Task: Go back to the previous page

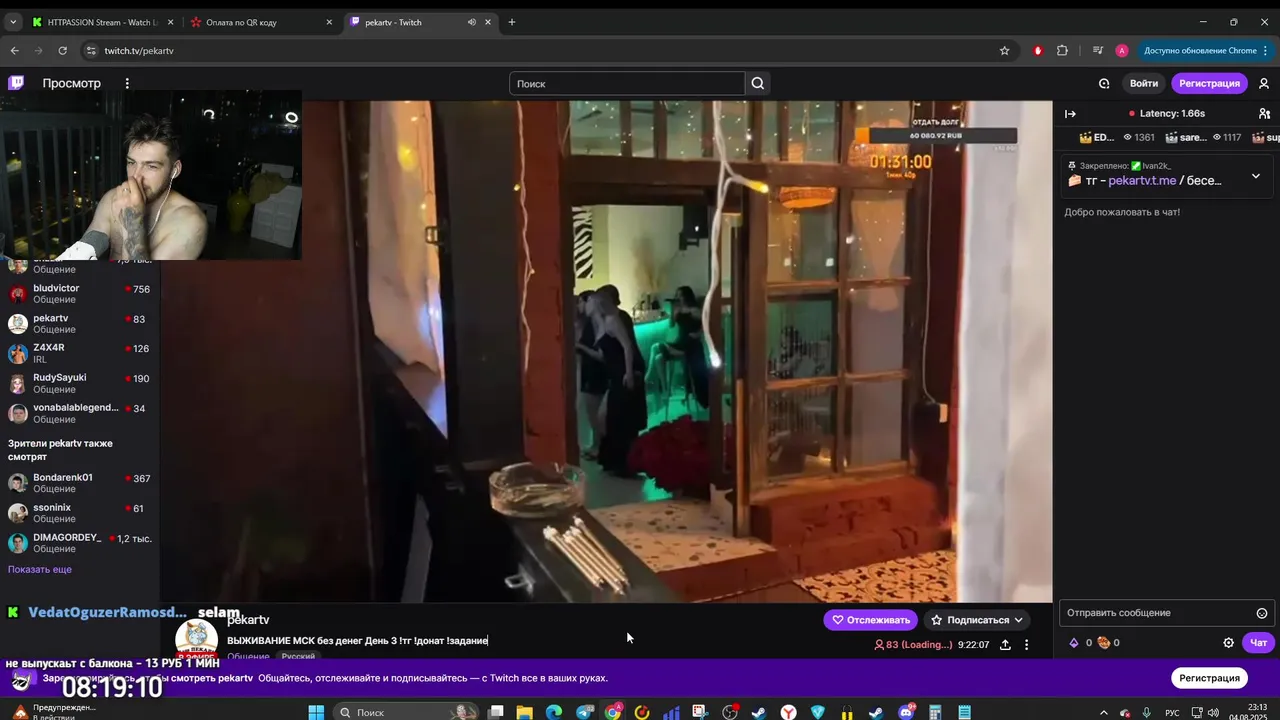Action: 14,50
